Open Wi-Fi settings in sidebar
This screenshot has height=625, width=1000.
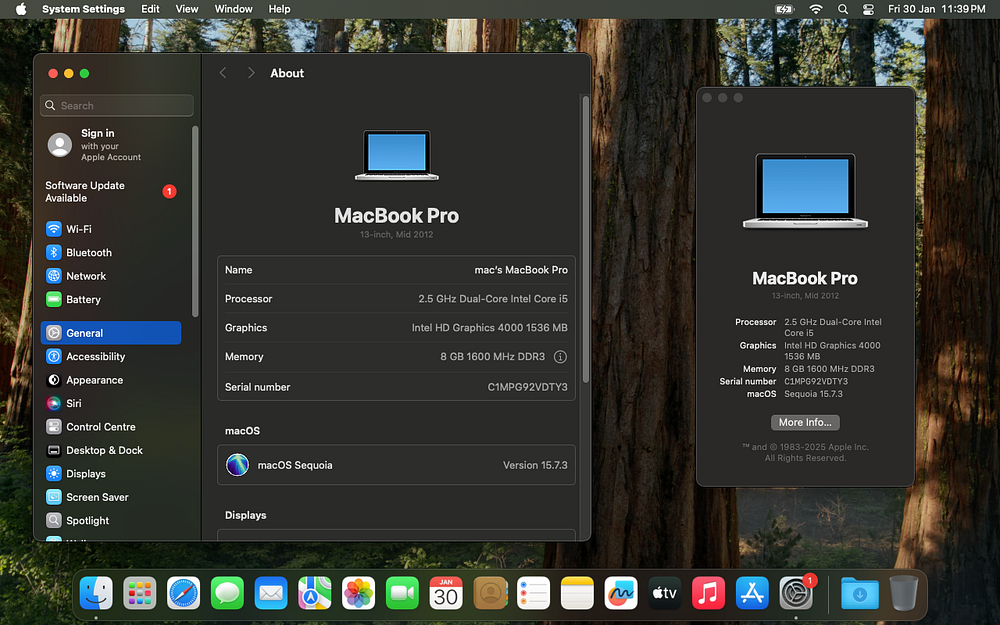click(x=78, y=229)
